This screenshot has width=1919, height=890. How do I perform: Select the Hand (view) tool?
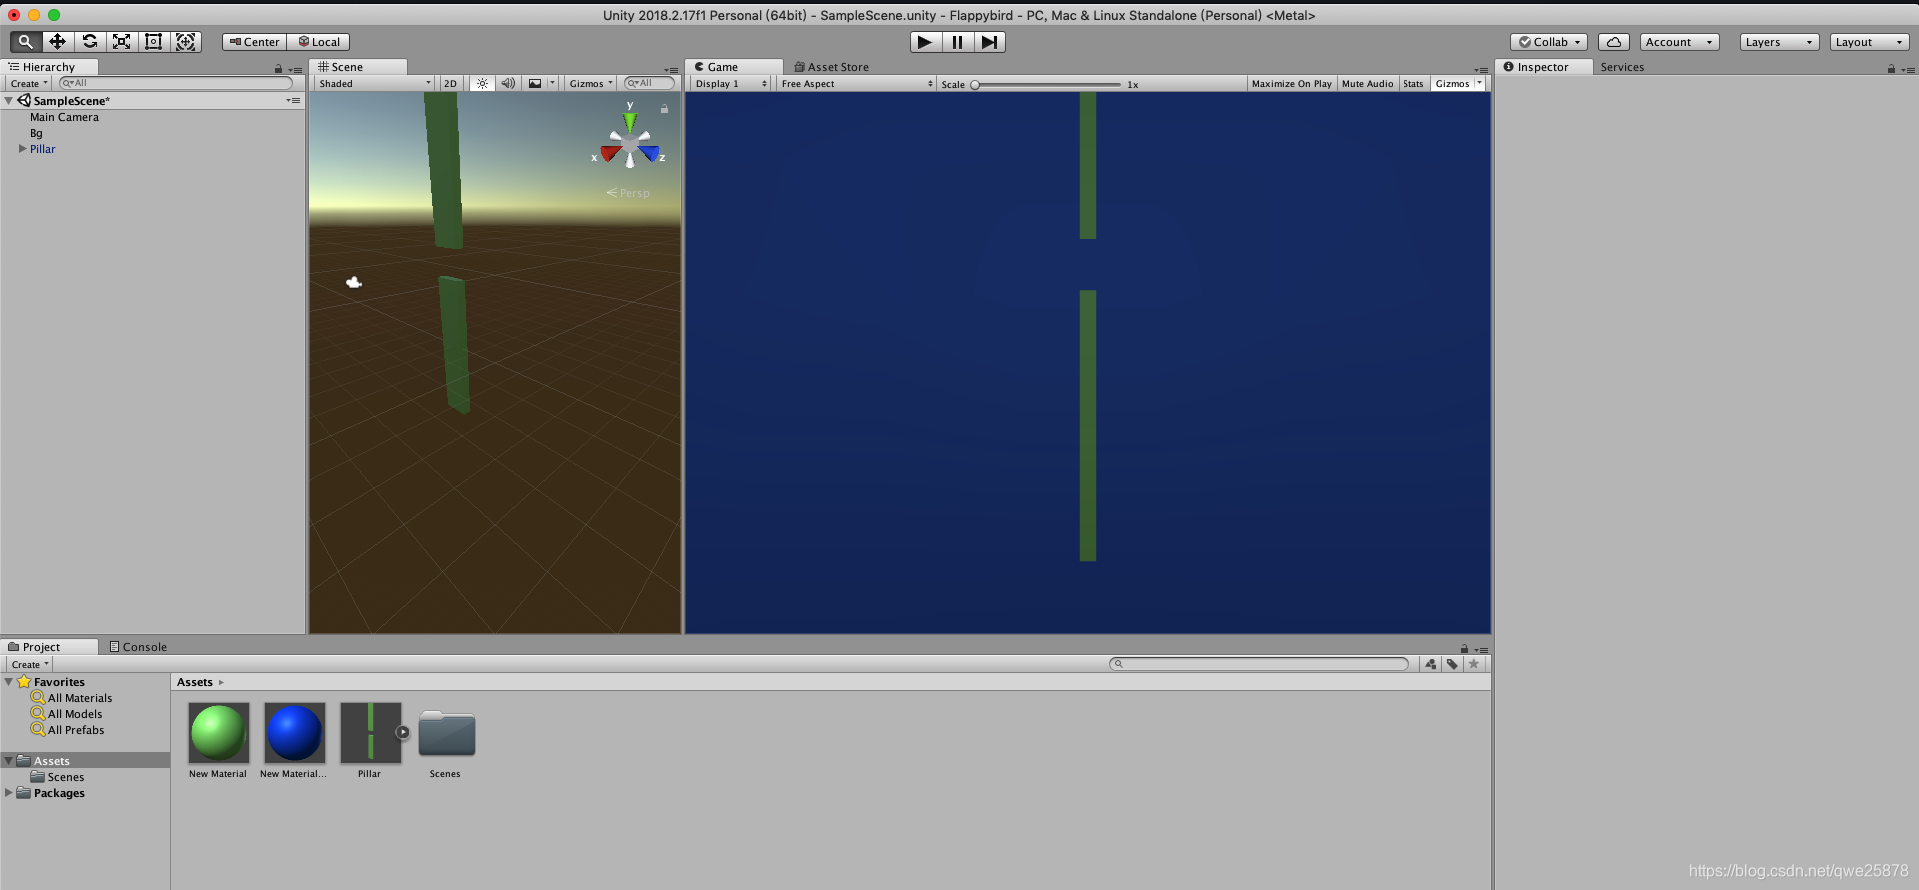tap(25, 41)
